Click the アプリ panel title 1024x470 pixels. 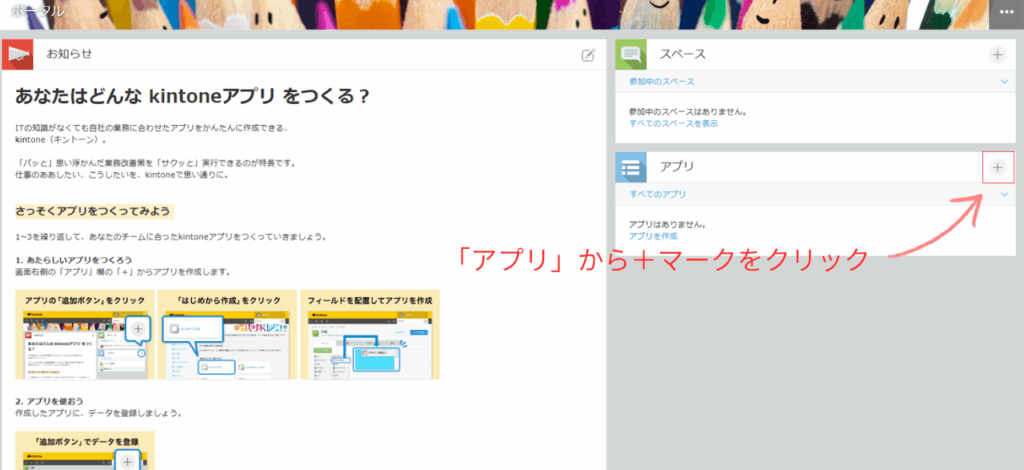677,167
